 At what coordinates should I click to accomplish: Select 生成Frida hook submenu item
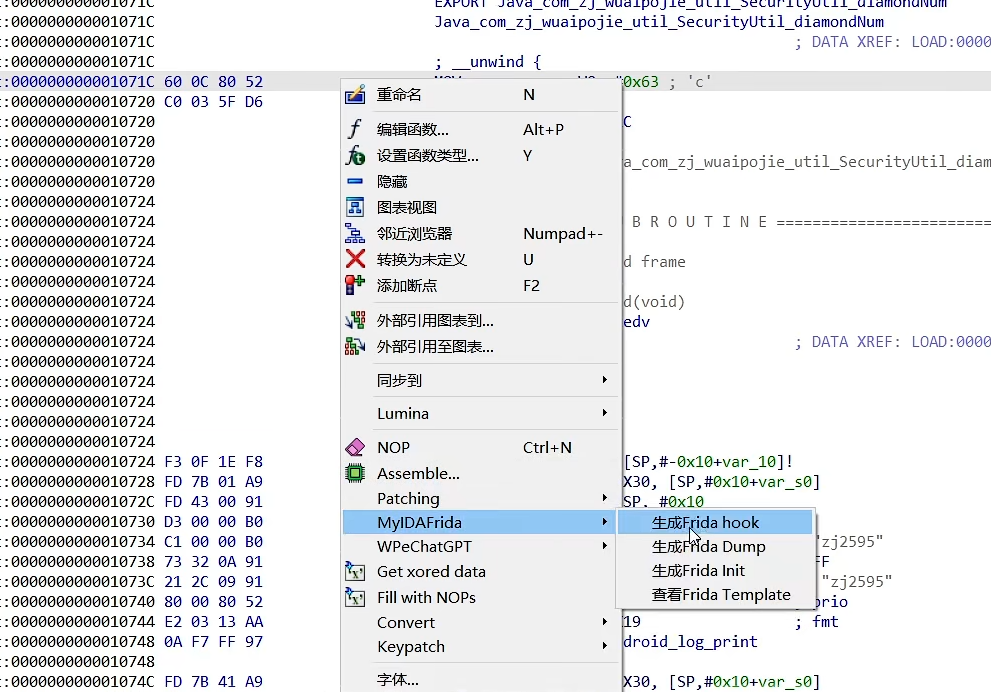coord(715,523)
